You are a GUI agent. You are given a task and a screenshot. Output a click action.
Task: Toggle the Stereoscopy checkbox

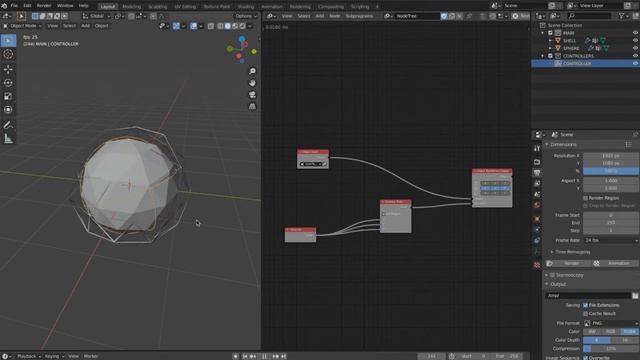tap(552, 275)
